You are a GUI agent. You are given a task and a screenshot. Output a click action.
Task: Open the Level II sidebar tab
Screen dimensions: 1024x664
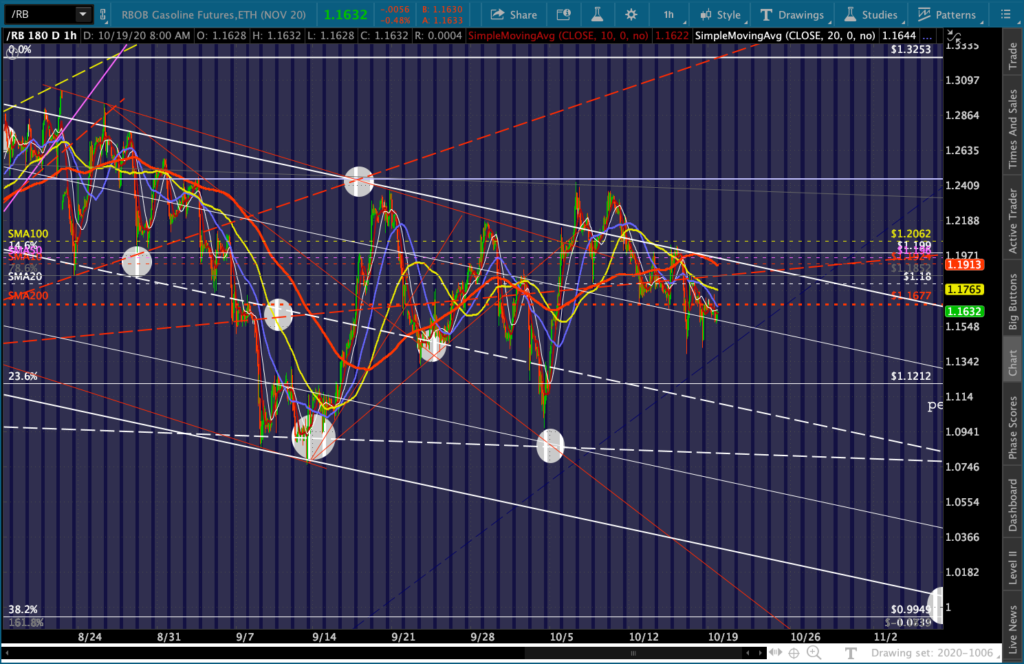pos(1013,567)
